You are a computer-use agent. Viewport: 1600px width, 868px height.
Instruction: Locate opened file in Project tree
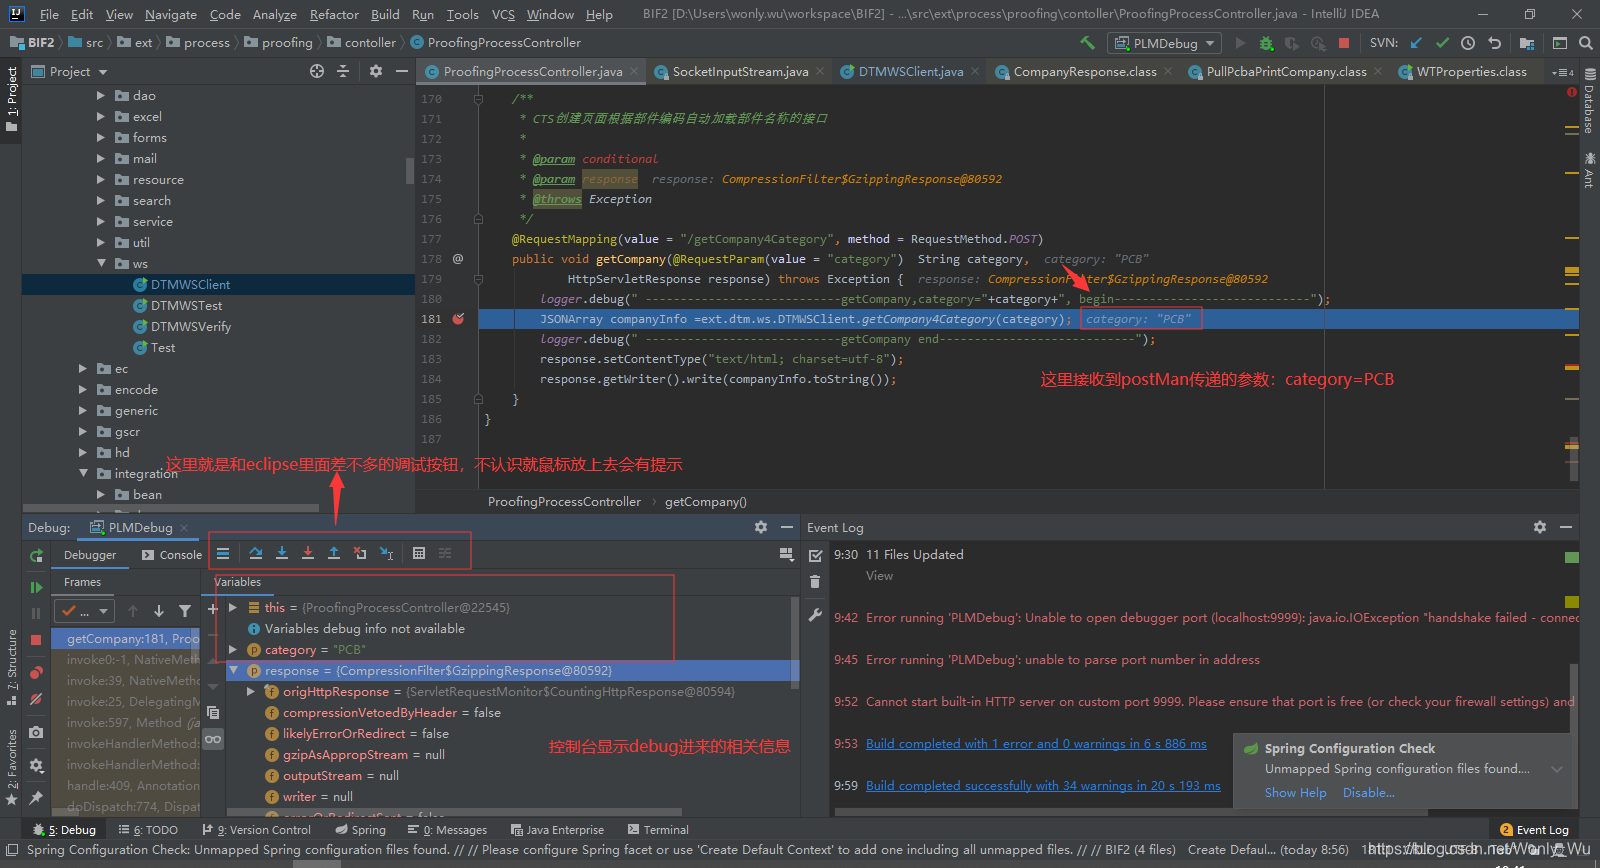(317, 71)
